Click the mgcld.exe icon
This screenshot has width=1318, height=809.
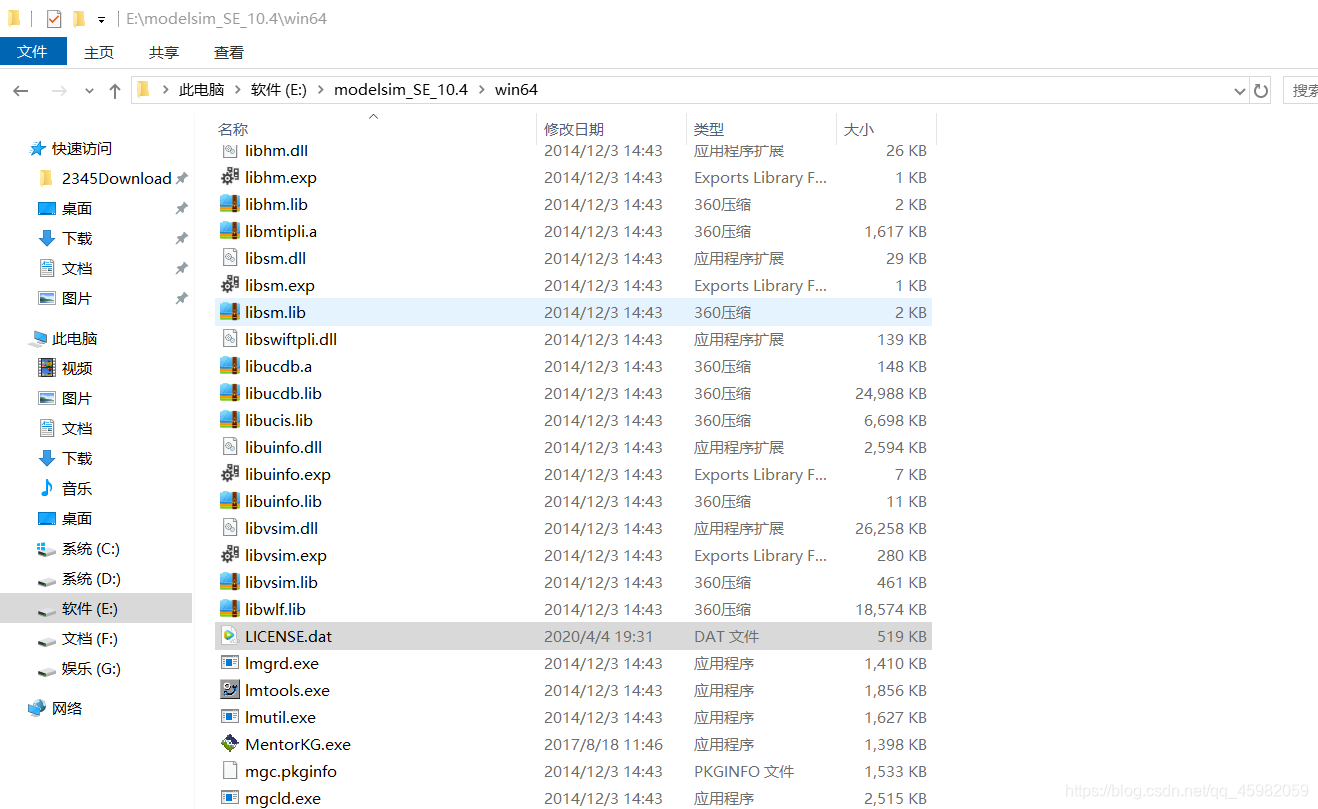pos(230,798)
